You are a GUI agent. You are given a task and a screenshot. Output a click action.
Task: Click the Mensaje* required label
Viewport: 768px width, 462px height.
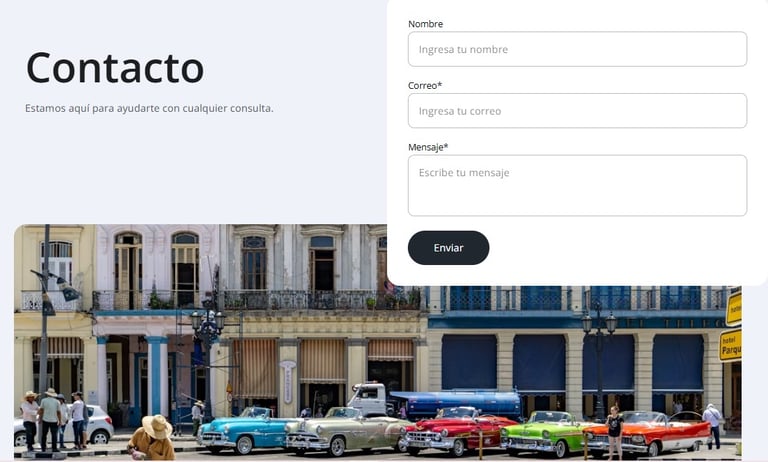[x=428, y=147]
